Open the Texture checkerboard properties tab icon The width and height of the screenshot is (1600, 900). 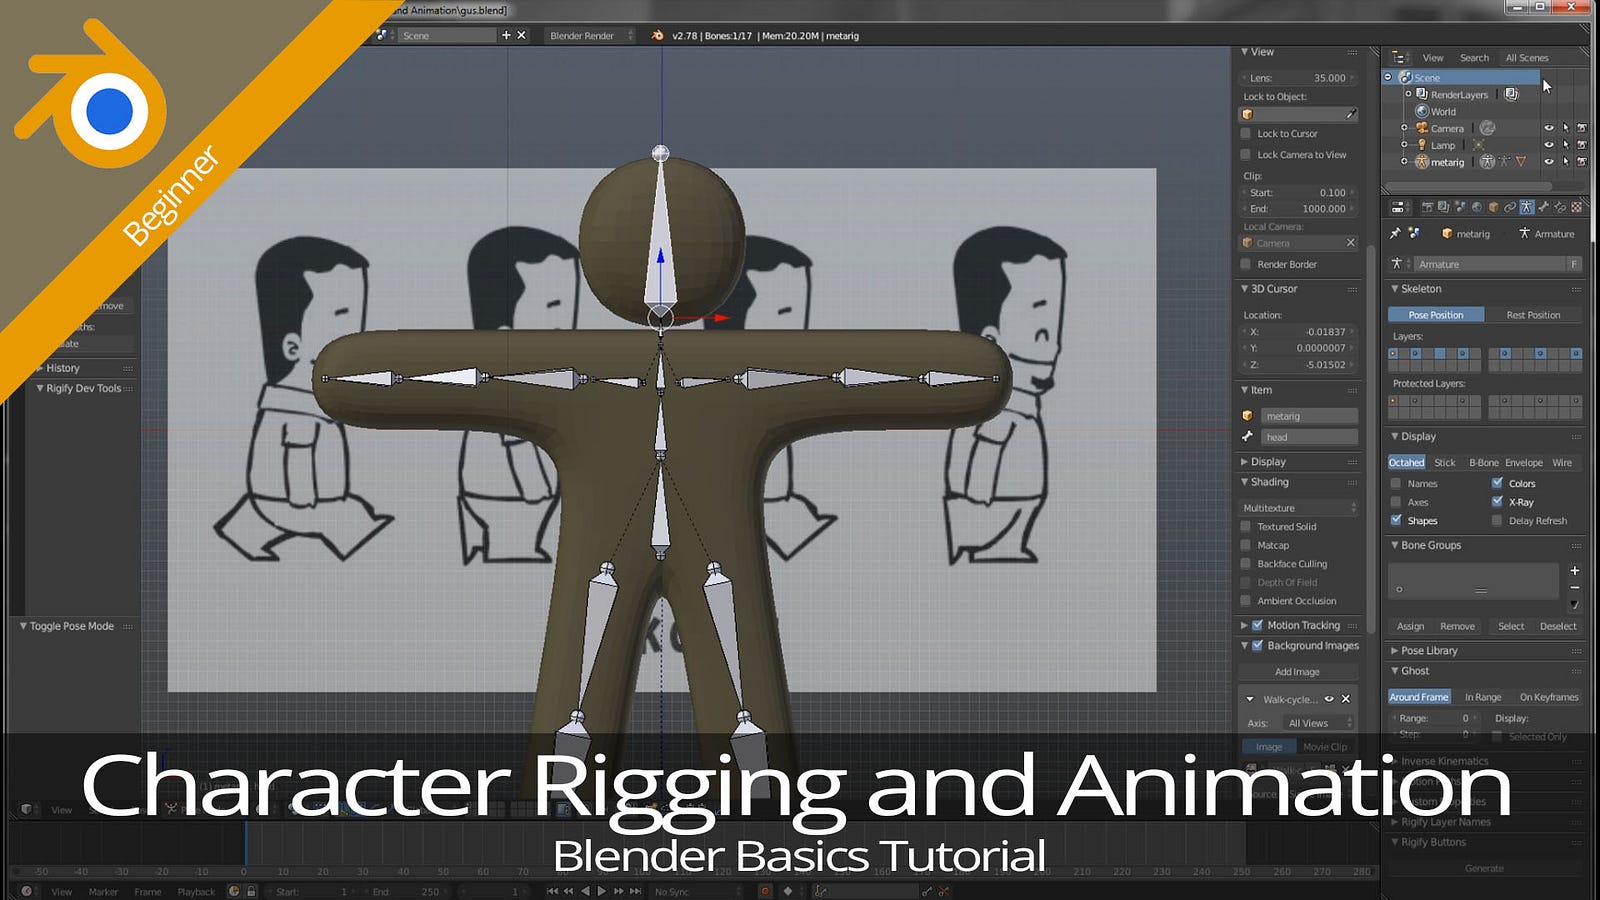(1576, 207)
